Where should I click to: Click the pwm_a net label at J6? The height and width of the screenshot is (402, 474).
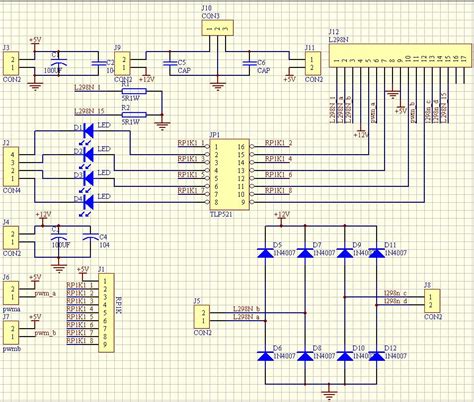(45, 294)
